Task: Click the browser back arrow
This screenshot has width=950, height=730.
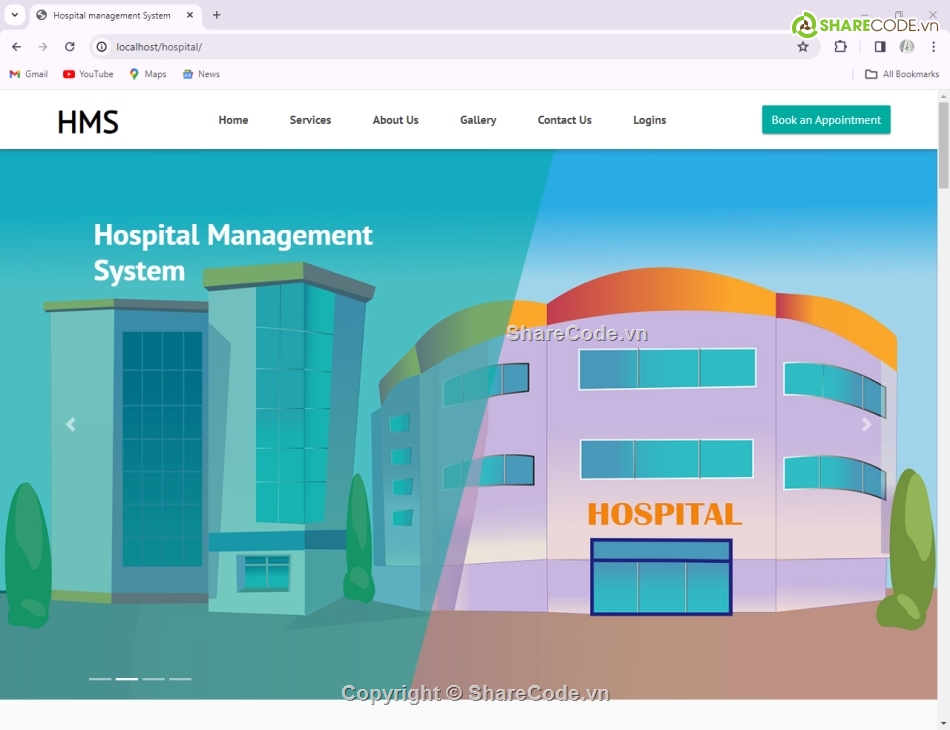Action: click(x=16, y=47)
